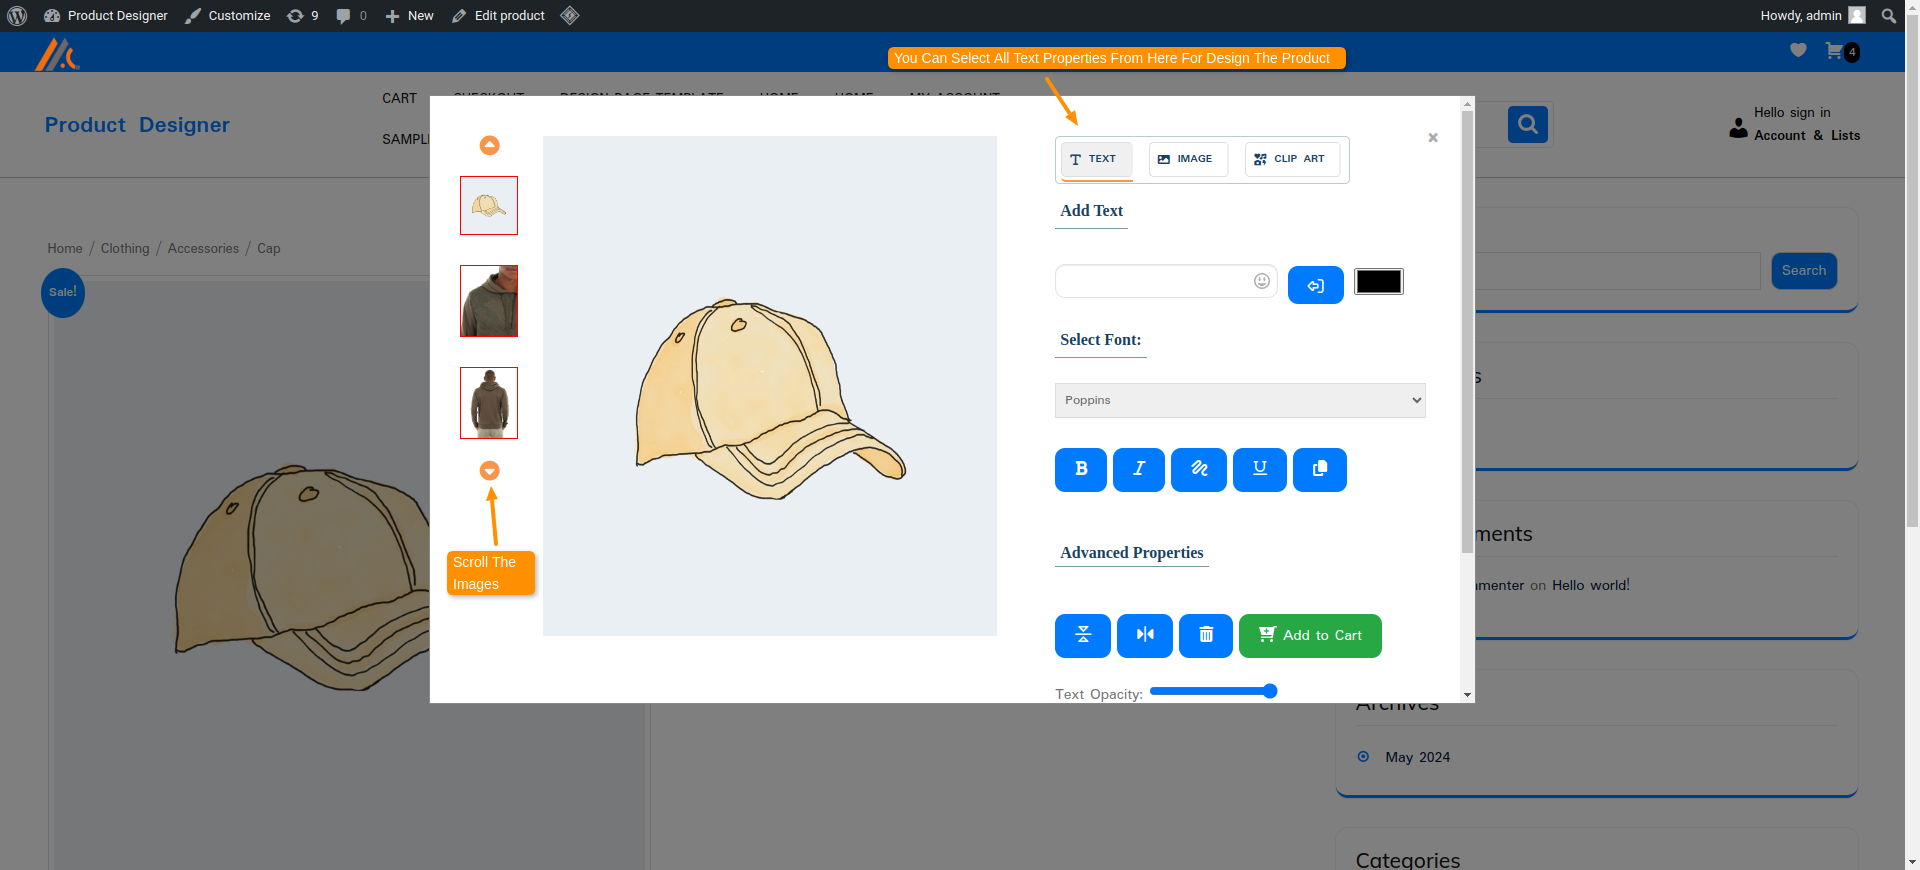The height and width of the screenshot is (870, 1920).
Task: Open shopping cart icon with 4 items
Action: [1841, 51]
